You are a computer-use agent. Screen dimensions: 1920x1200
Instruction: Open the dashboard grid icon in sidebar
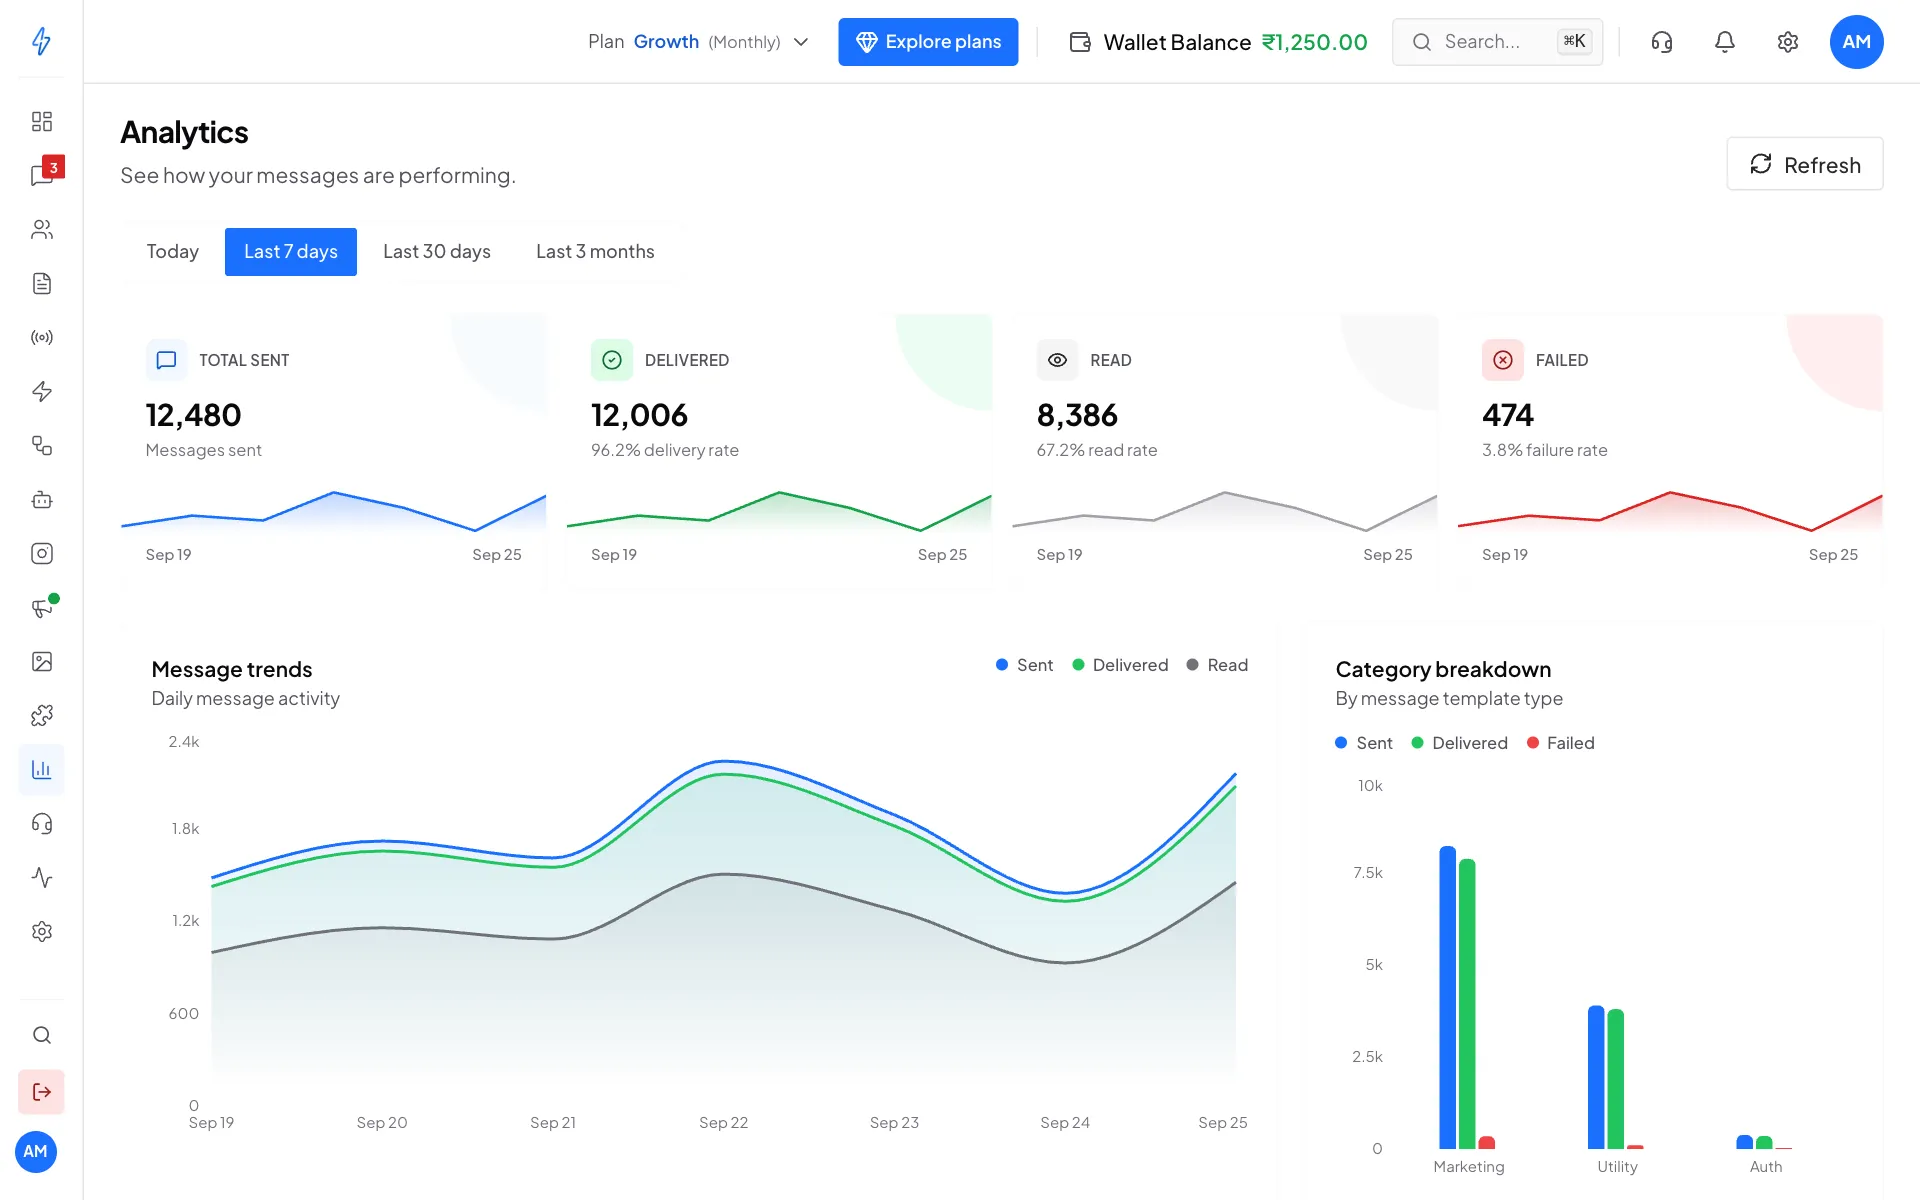[x=41, y=121]
